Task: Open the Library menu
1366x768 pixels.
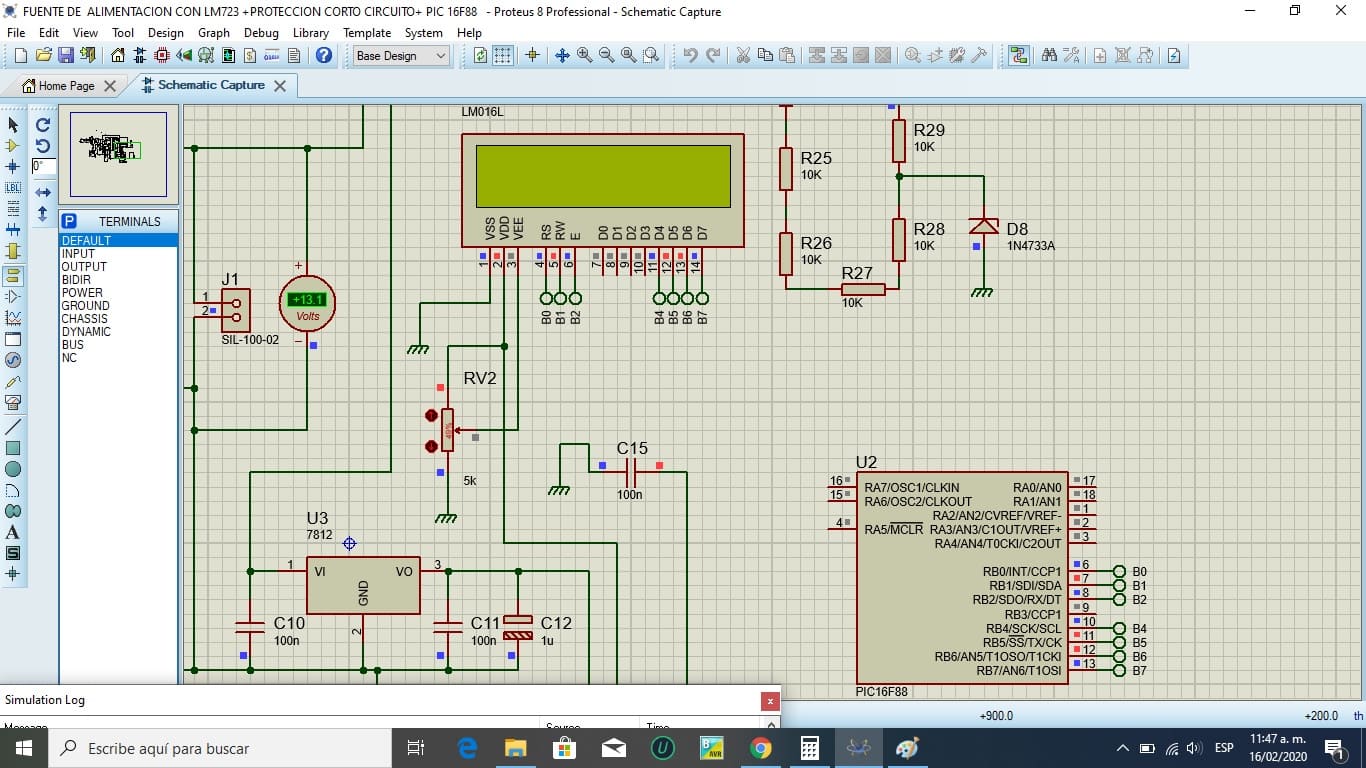Action: click(x=311, y=33)
